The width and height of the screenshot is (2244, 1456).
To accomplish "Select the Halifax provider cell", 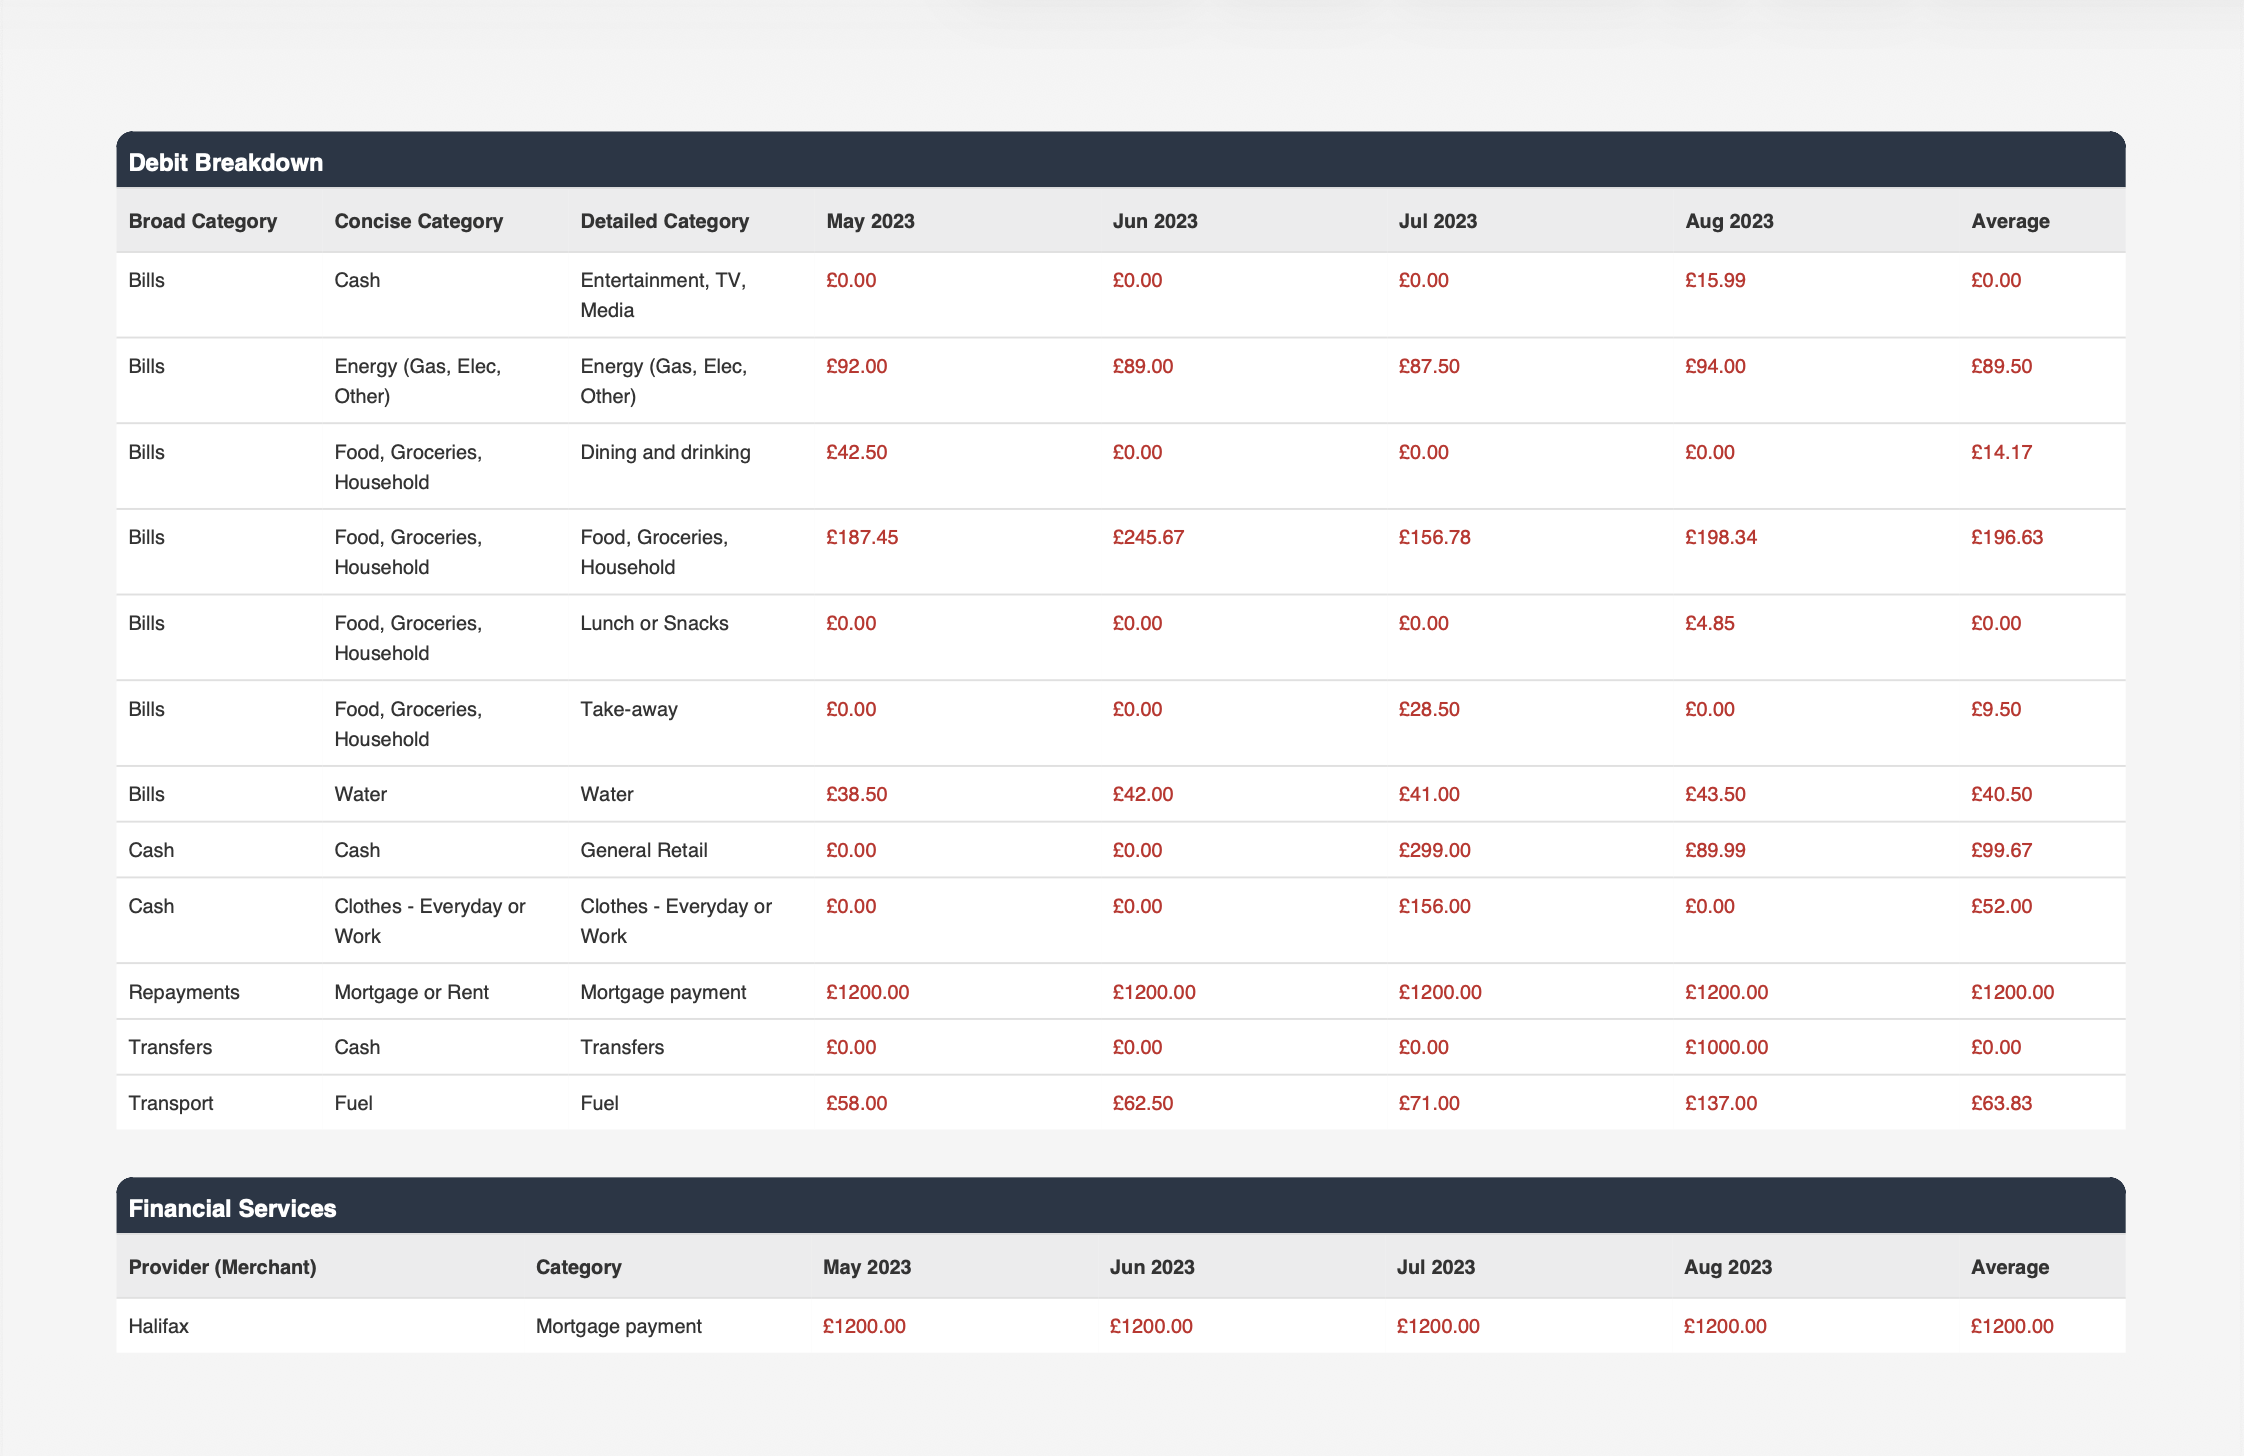I will (159, 1326).
